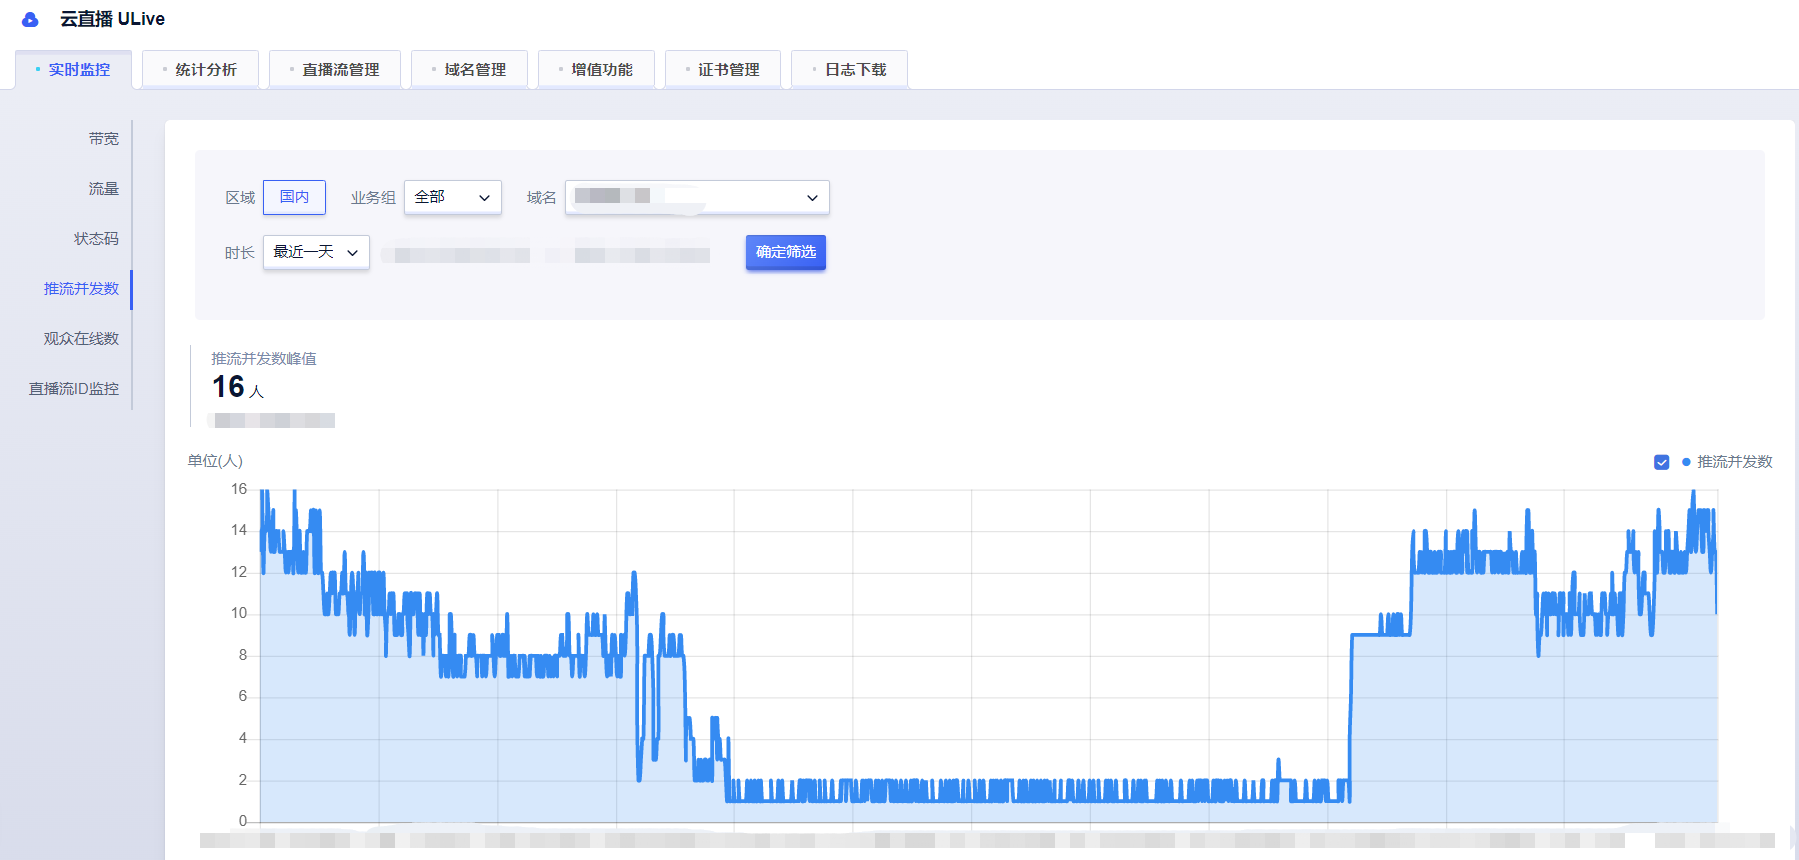Click the 8 y-axis tick label
1799x860 pixels.
[243, 655]
